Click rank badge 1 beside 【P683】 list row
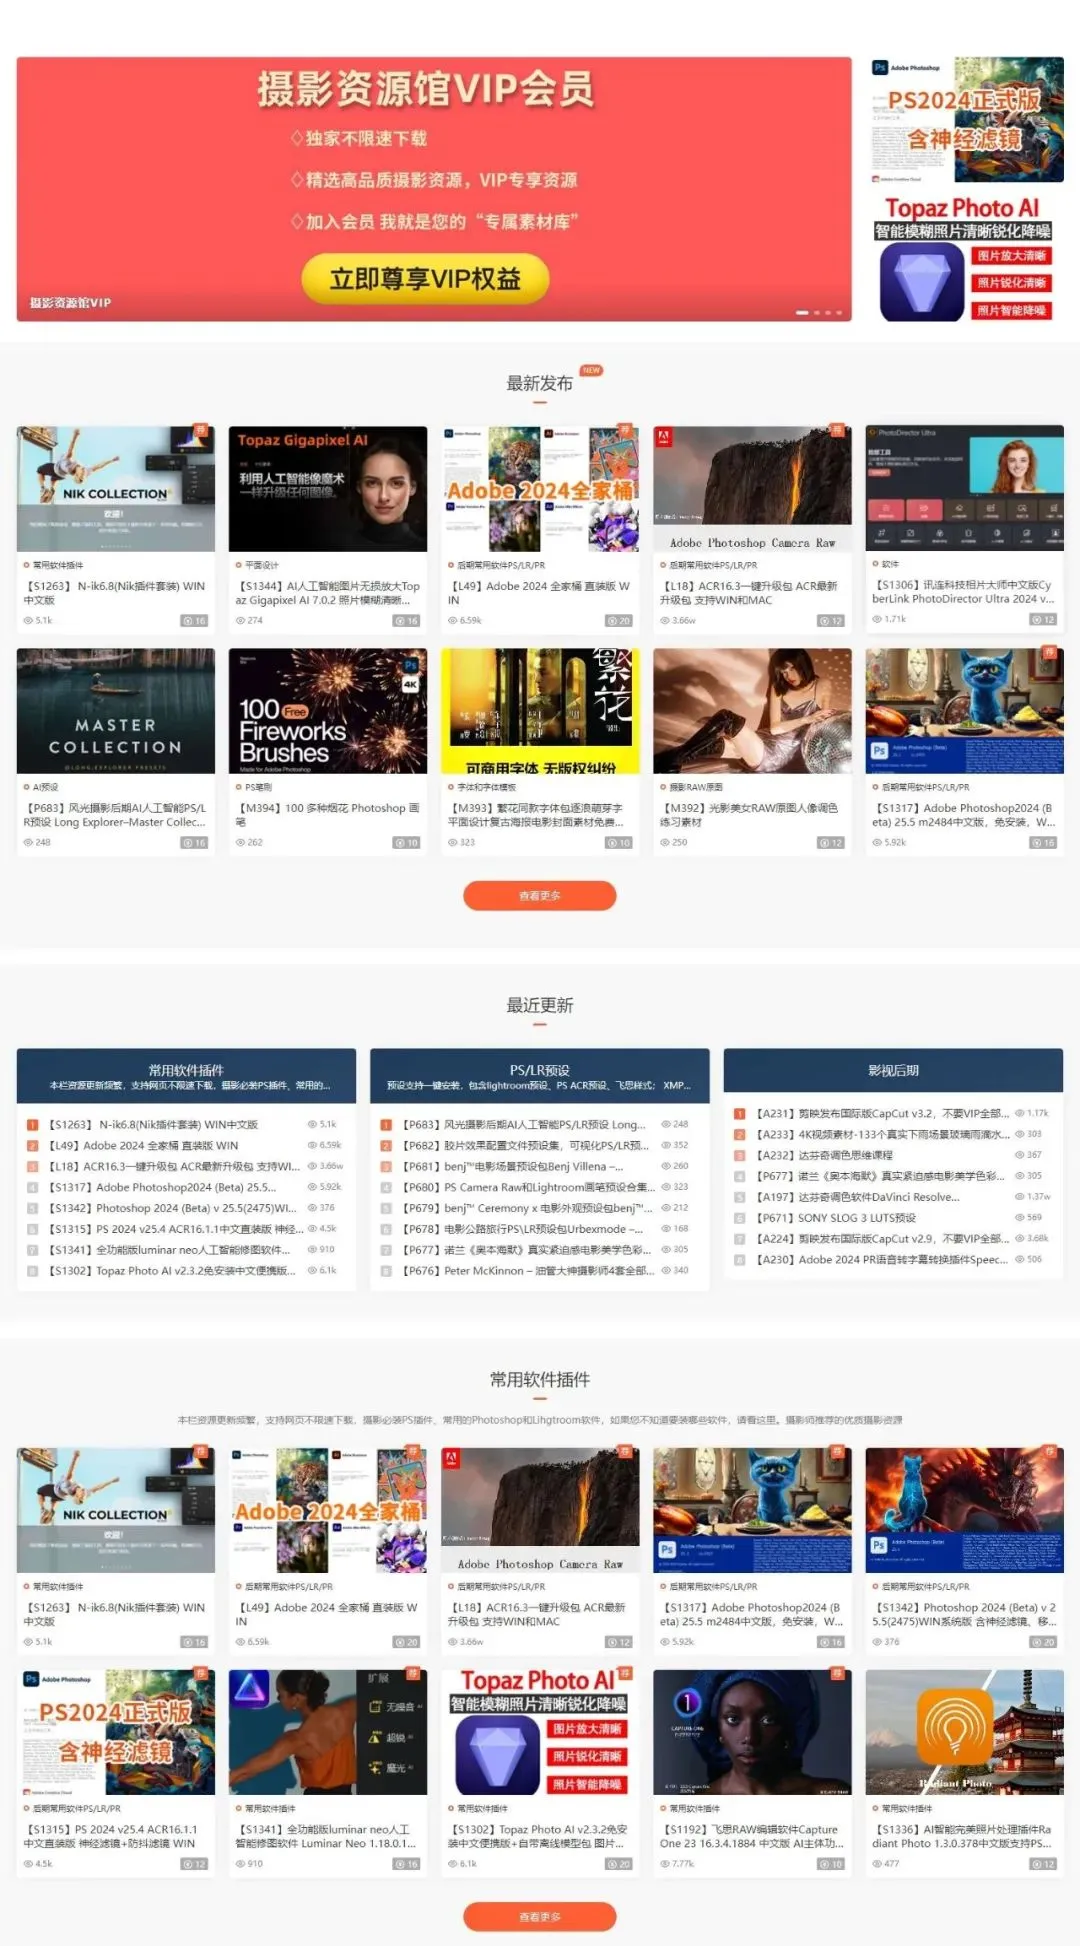1080x1946 pixels. coord(386,1125)
